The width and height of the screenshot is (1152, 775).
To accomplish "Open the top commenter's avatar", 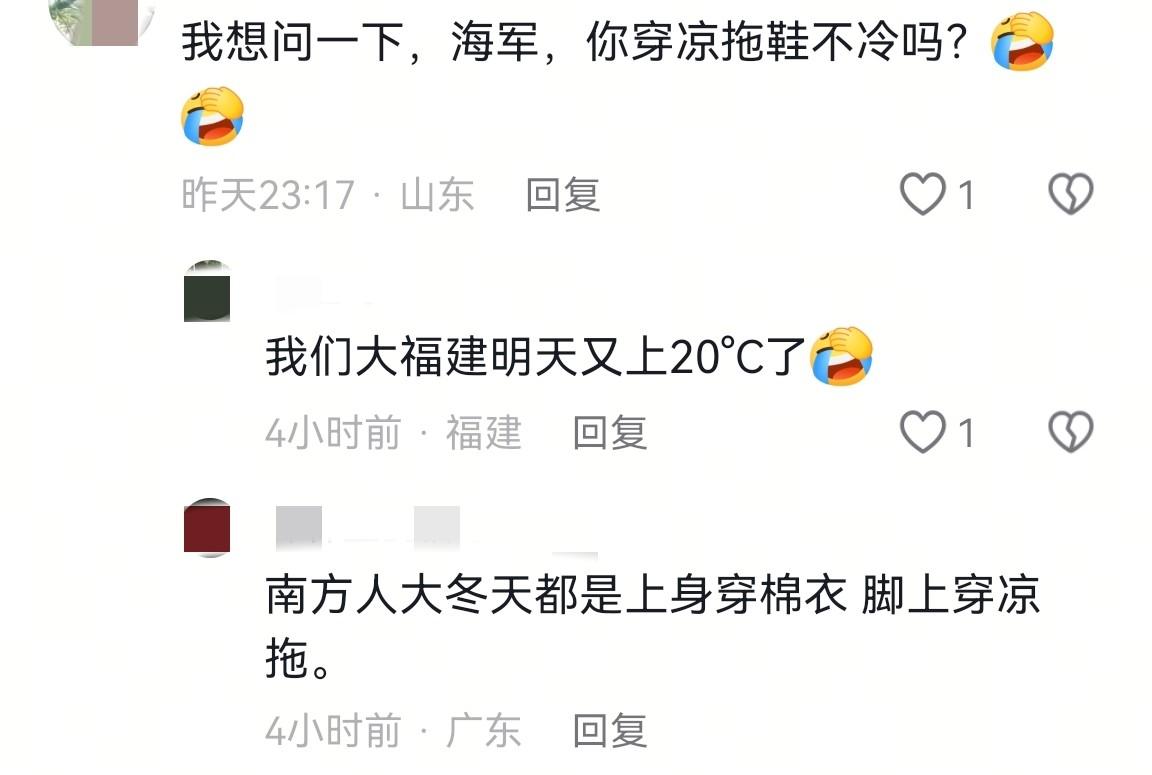I will 99,21.
